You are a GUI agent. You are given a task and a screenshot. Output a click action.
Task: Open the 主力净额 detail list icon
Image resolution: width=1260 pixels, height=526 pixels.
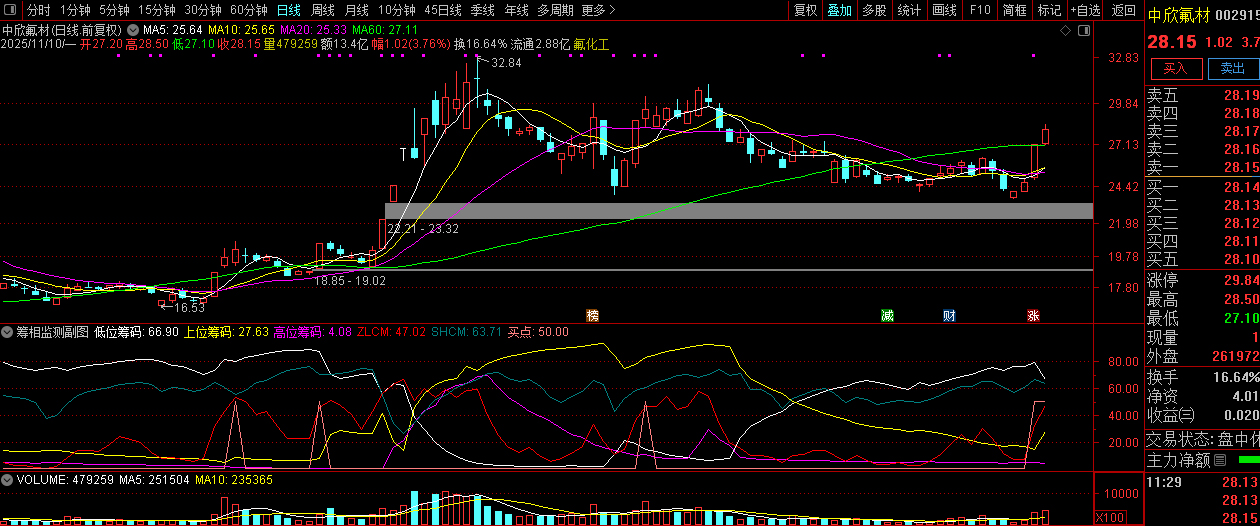[x=1220, y=461]
